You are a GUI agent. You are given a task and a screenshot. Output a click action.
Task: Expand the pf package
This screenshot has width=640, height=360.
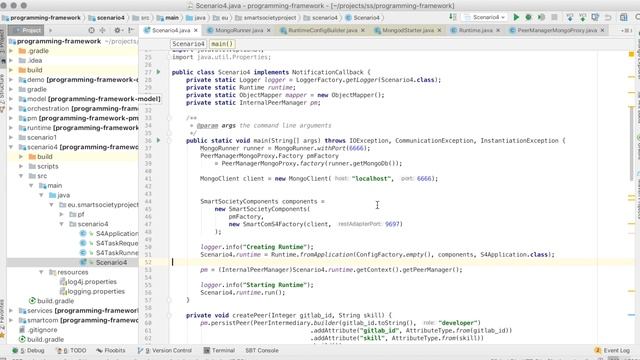pos(62,214)
